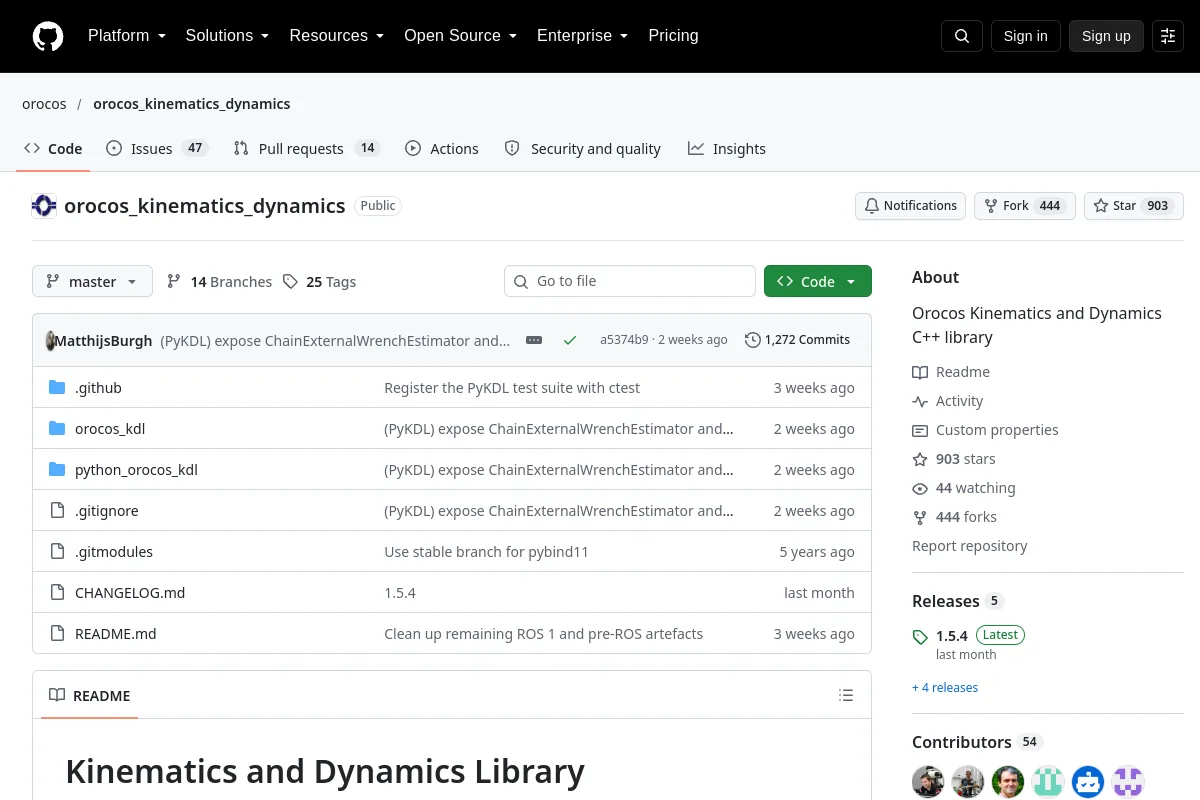This screenshot has height=800, width=1200.
Task: Open the master branch dropdown
Action: 92,282
